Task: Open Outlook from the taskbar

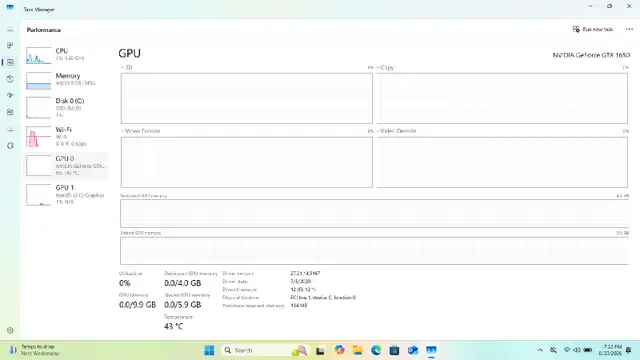Action: 413,350
